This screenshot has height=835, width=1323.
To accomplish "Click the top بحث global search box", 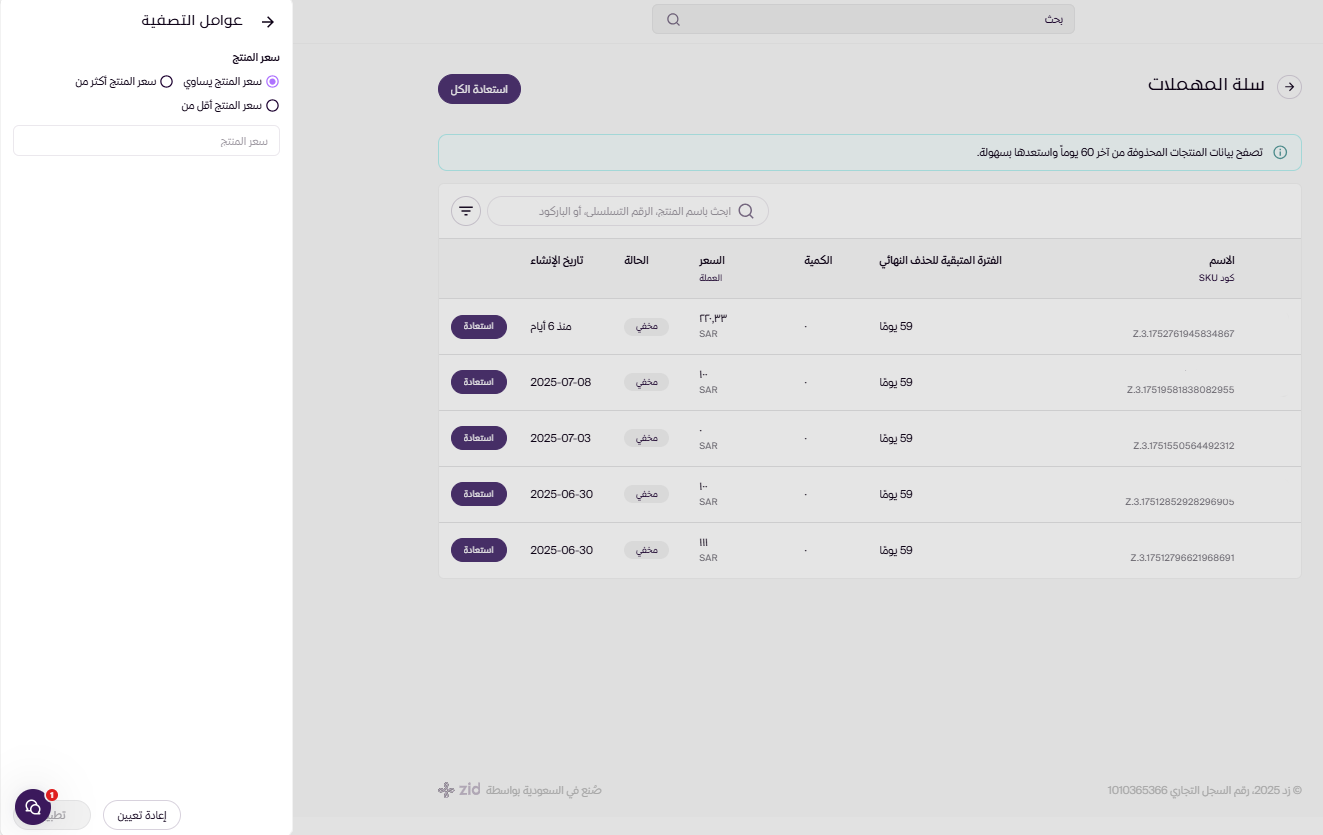I will tap(863, 20).
